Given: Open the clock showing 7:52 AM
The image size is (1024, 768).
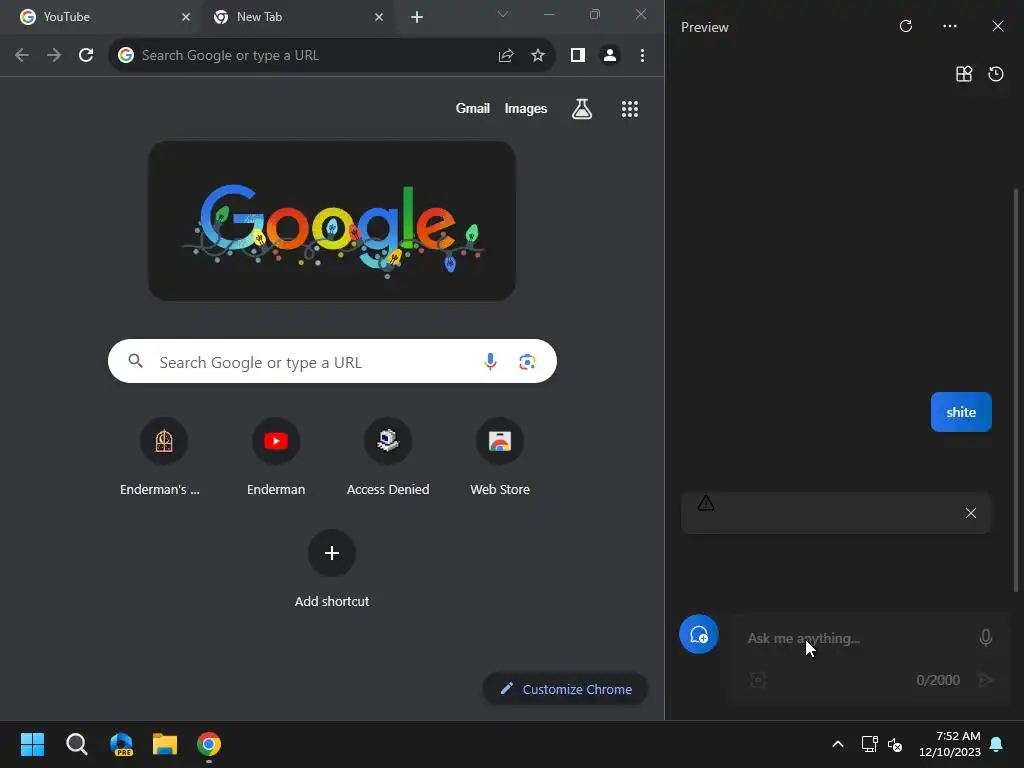Looking at the screenshot, I should click(950, 744).
